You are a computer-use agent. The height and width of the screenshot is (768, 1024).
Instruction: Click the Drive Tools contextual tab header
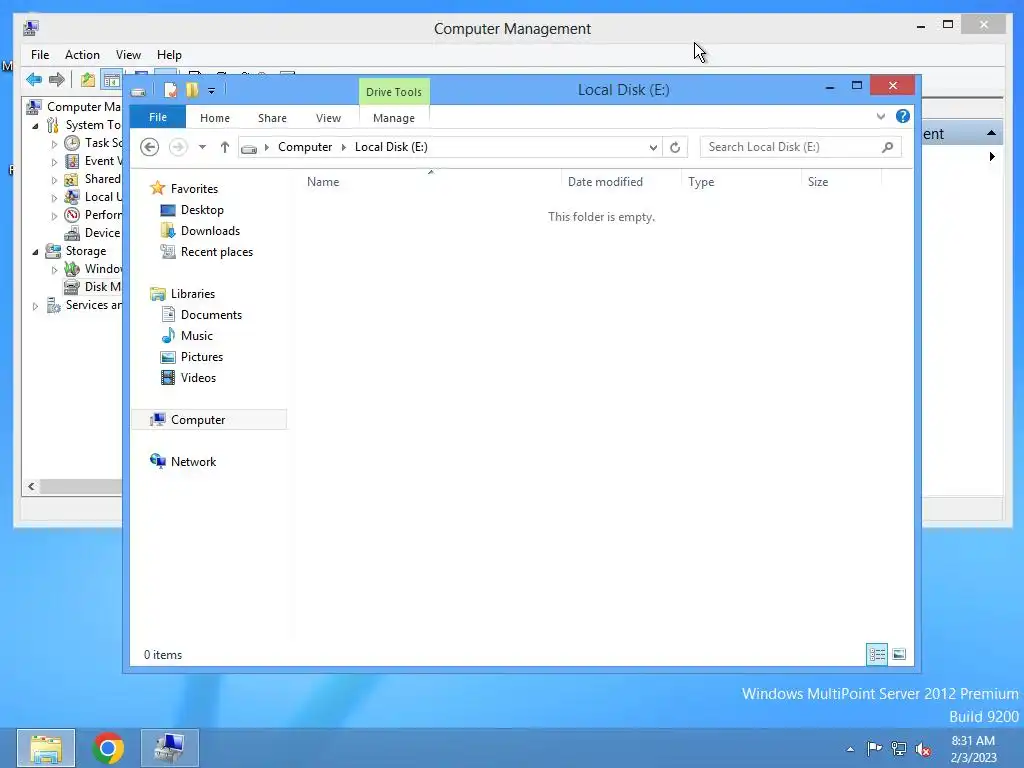(394, 91)
